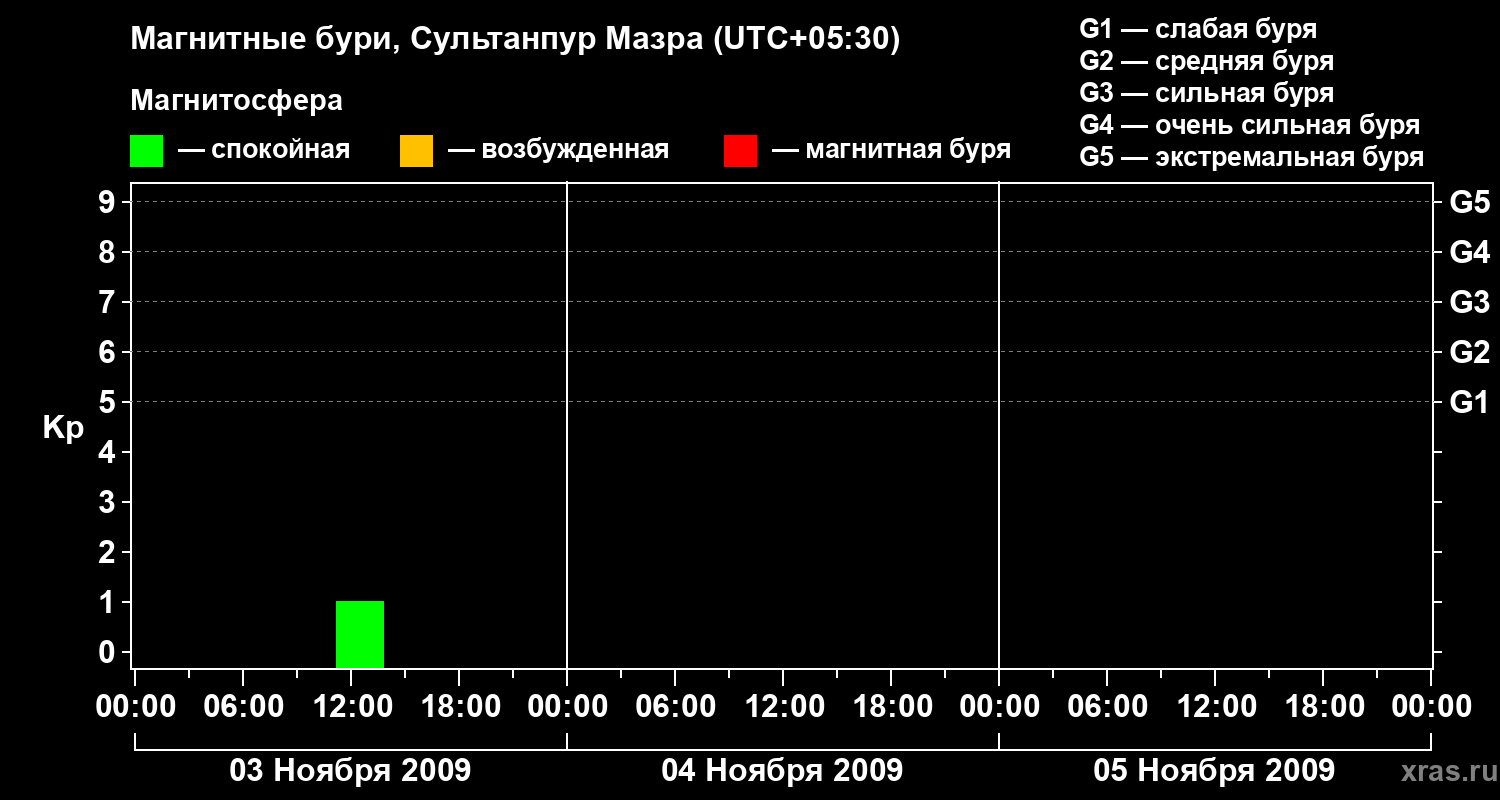
Task: Click the right-axis 'G5' label beside the plot
Action: [1469, 202]
